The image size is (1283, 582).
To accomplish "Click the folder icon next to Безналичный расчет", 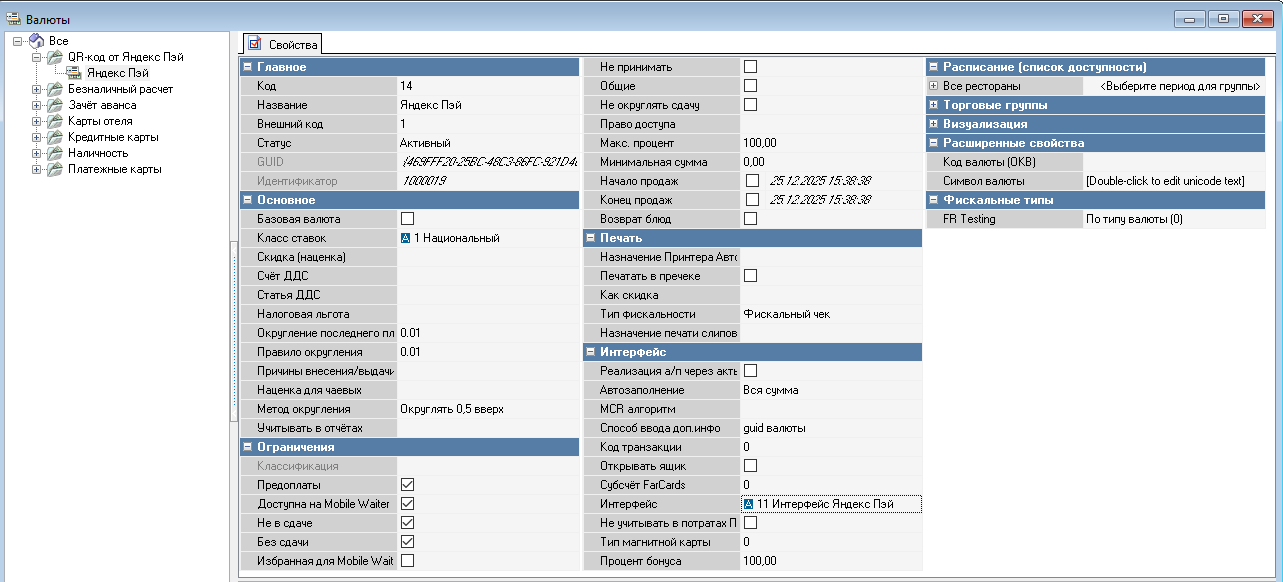I will [x=55, y=89].
